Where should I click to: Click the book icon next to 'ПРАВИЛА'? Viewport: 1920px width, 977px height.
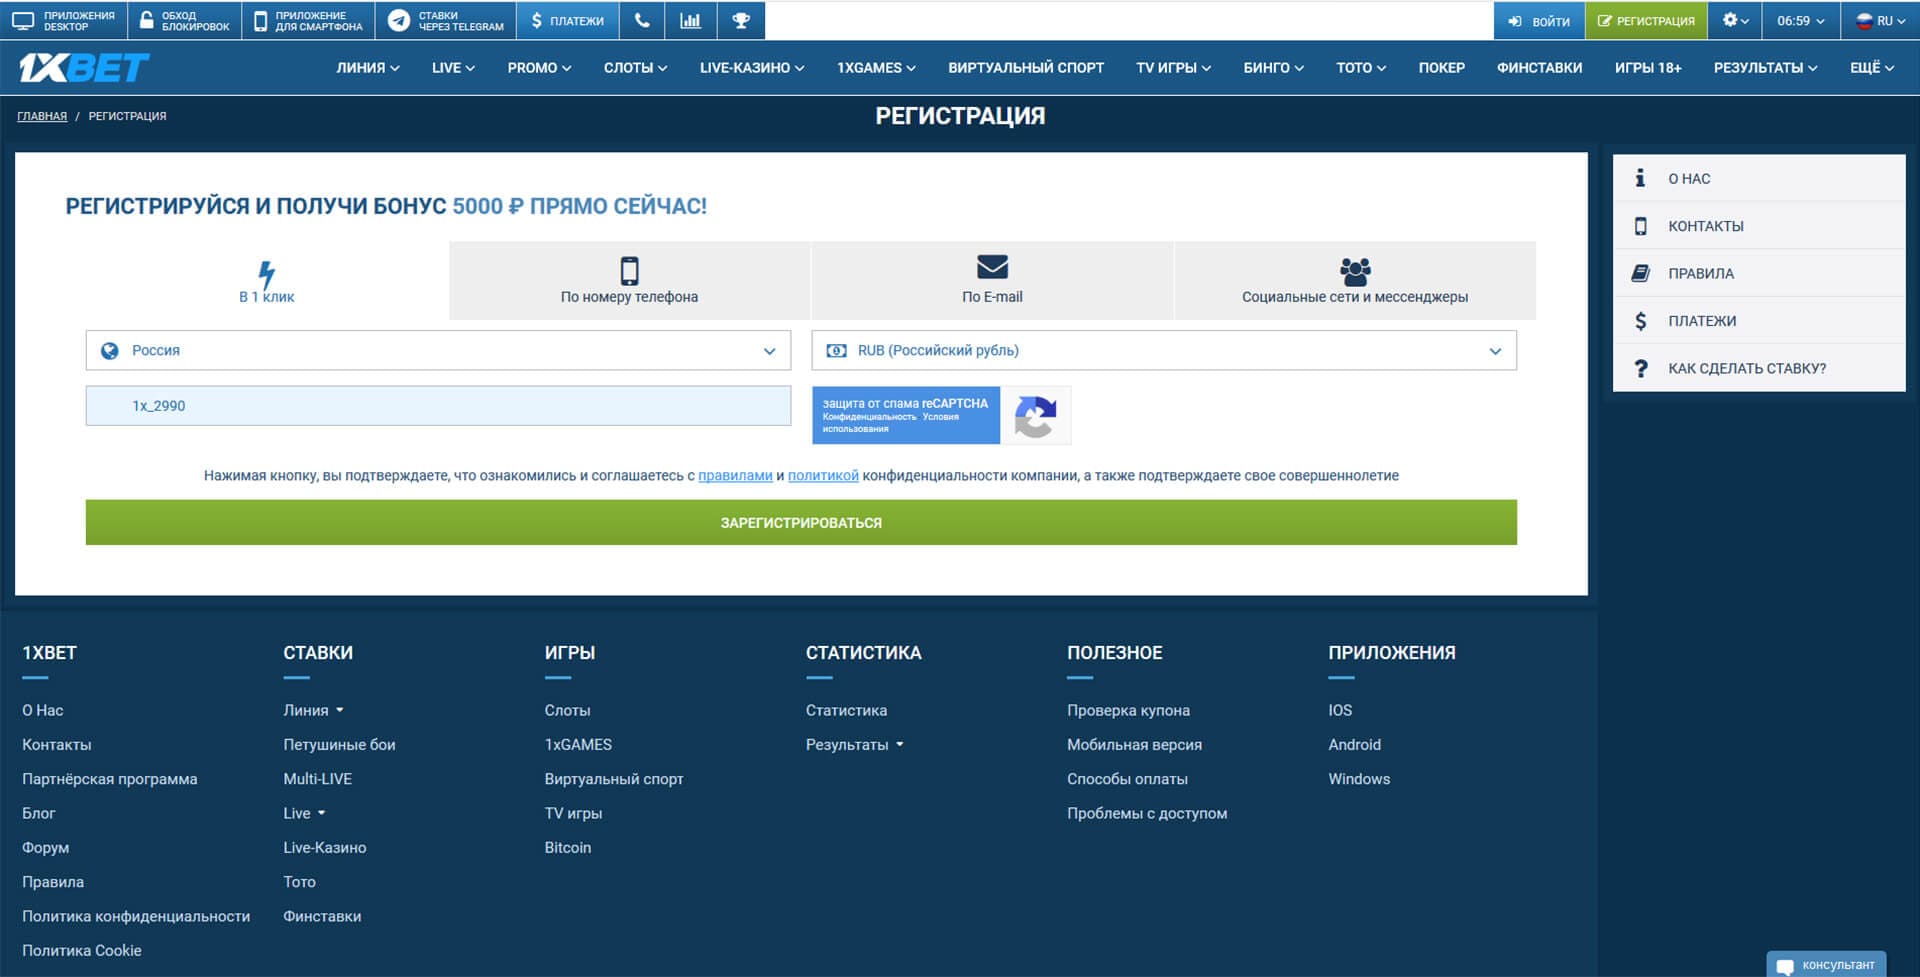click(x=1640, y=273)
